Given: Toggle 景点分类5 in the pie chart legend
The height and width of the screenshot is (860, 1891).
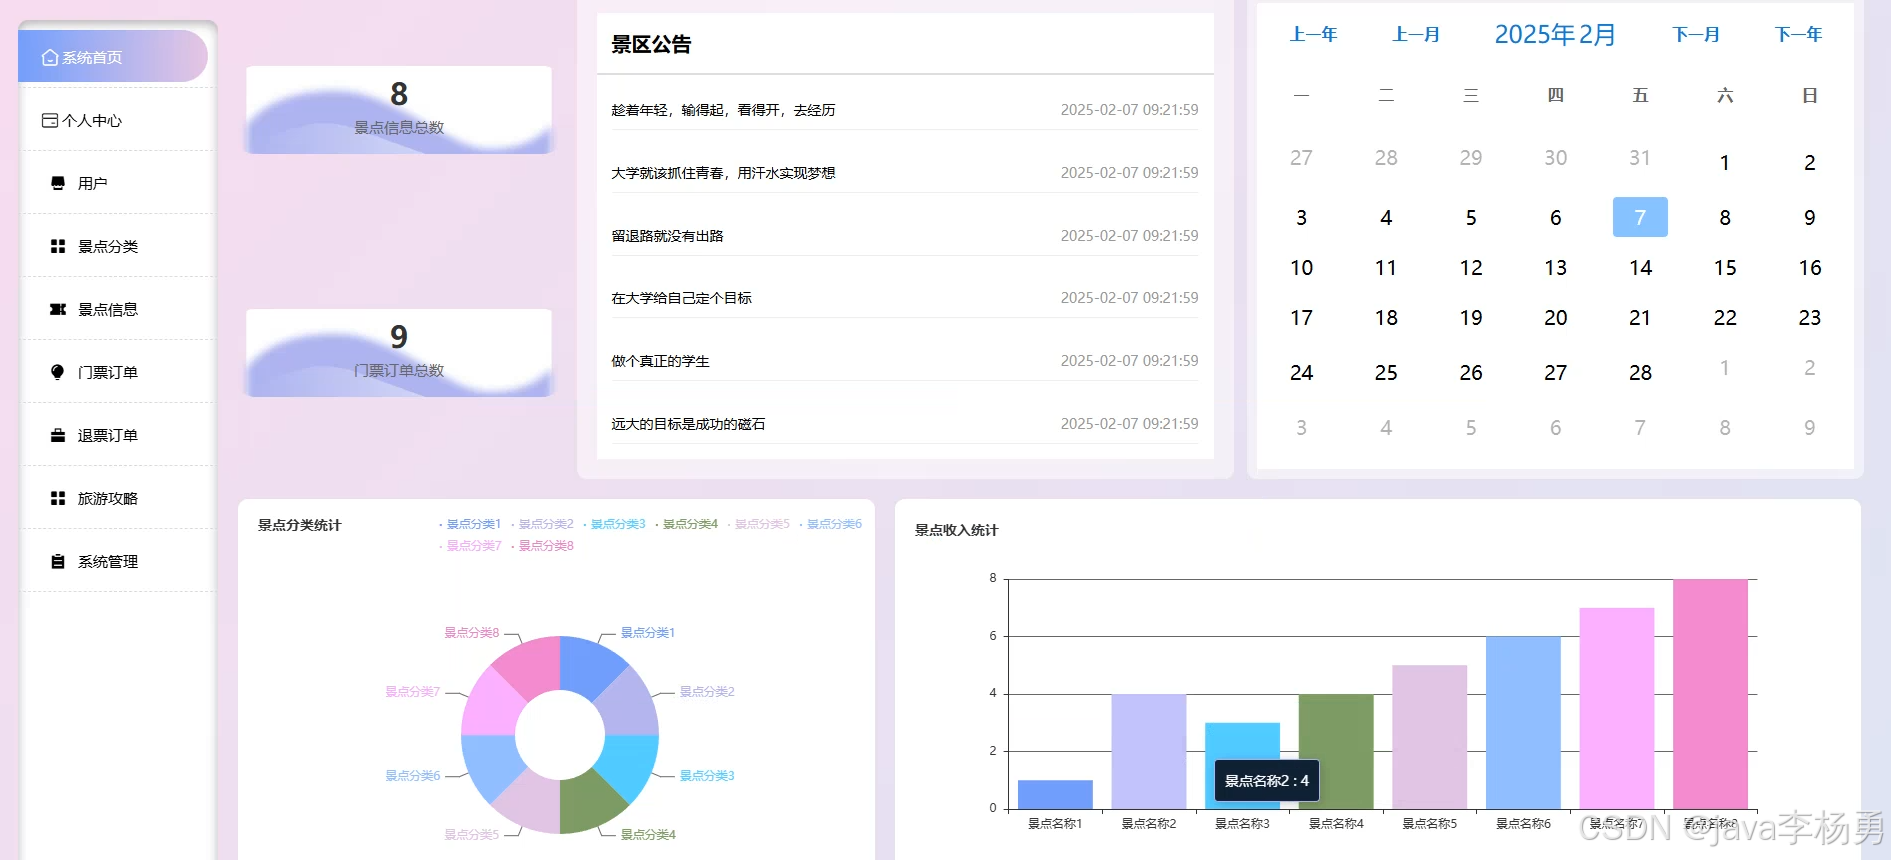Looking at the screenshot, I should click(x=758, y=524).
